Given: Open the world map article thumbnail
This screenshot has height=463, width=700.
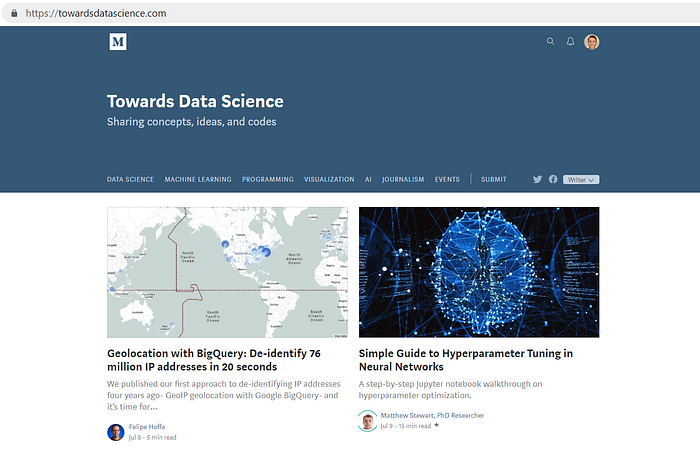Looking at the screenshot, I should (227, 272).
